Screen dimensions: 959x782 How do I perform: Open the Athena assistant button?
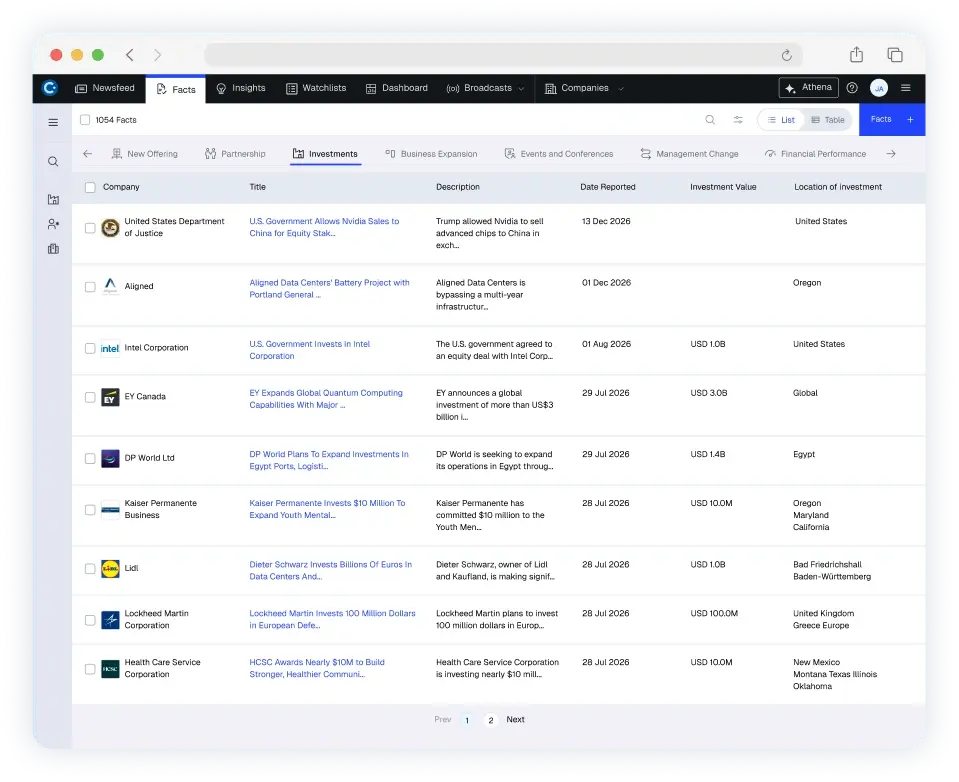809,88
